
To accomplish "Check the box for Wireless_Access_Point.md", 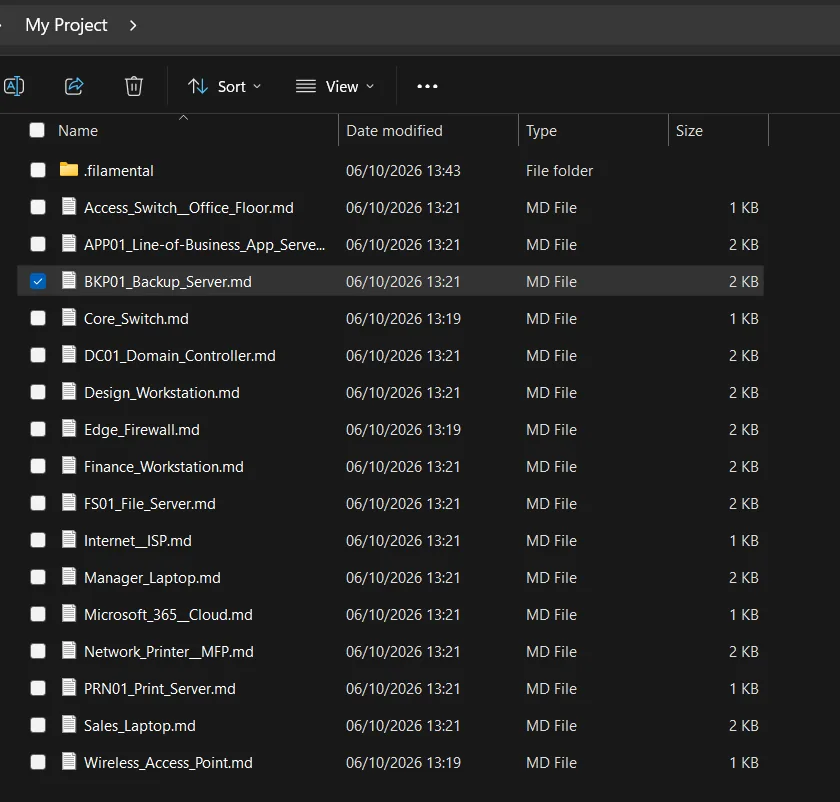I will (x=38, y=762).
